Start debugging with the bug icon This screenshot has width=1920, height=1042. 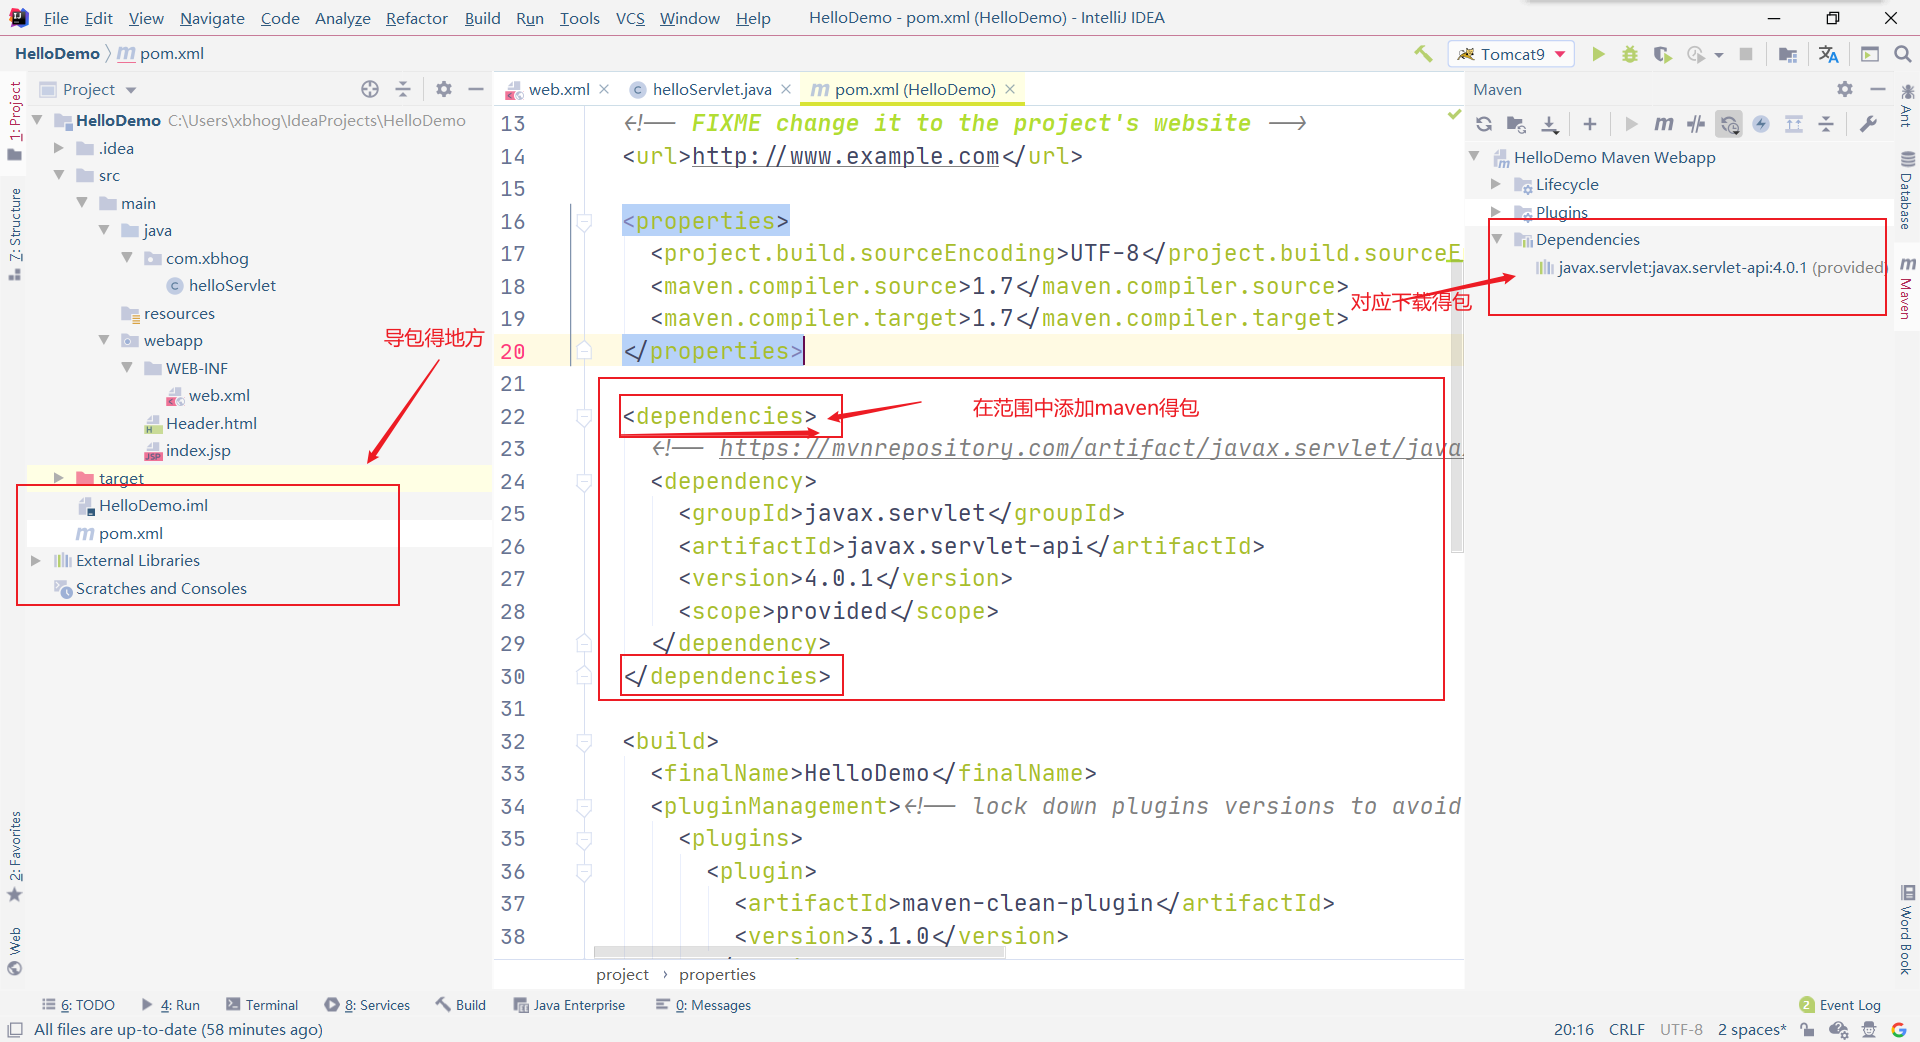1630,54
